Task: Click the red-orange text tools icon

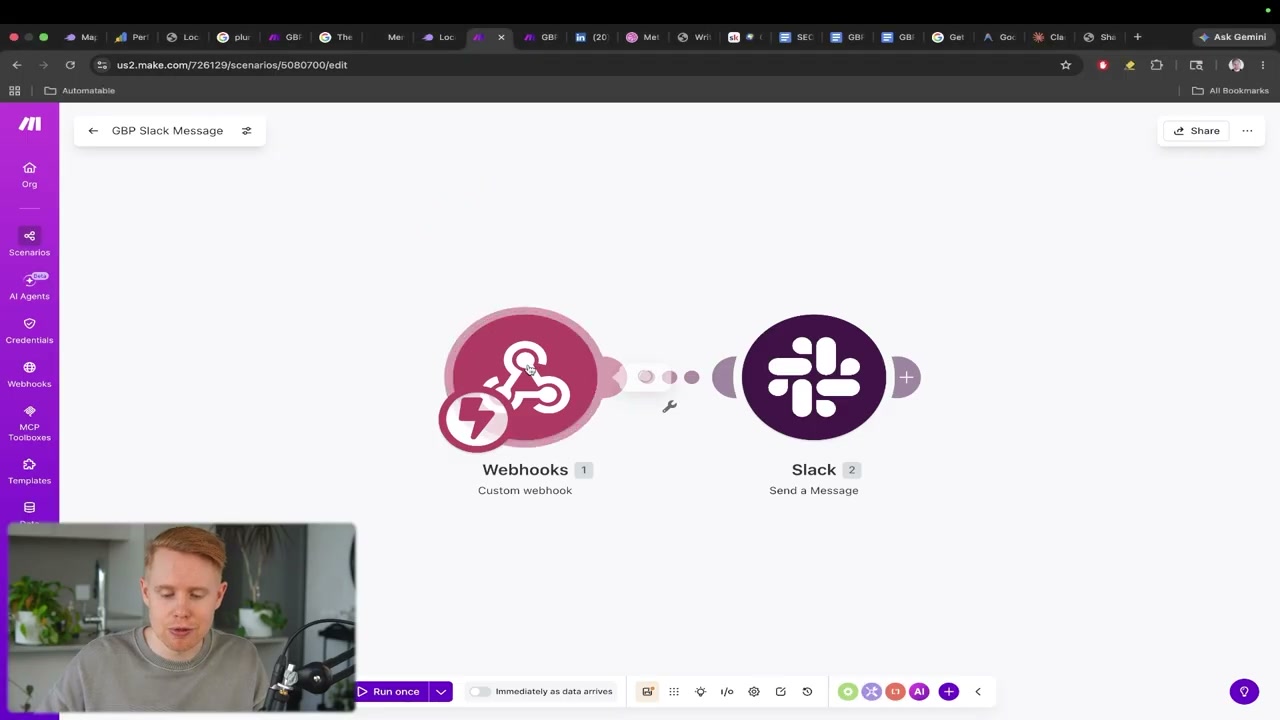Action: (896, 691)
